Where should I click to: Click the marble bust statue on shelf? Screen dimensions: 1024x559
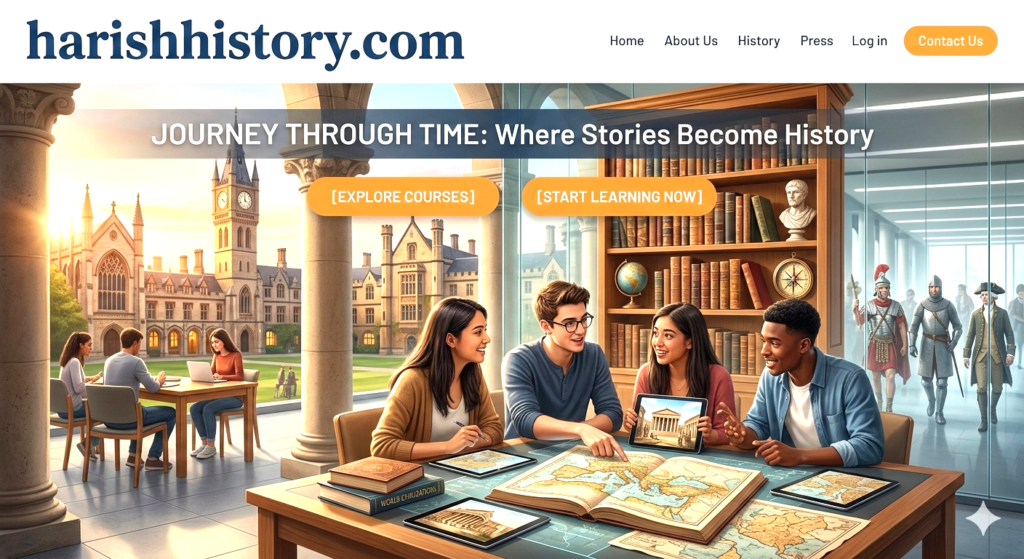(x=797, y=210)
